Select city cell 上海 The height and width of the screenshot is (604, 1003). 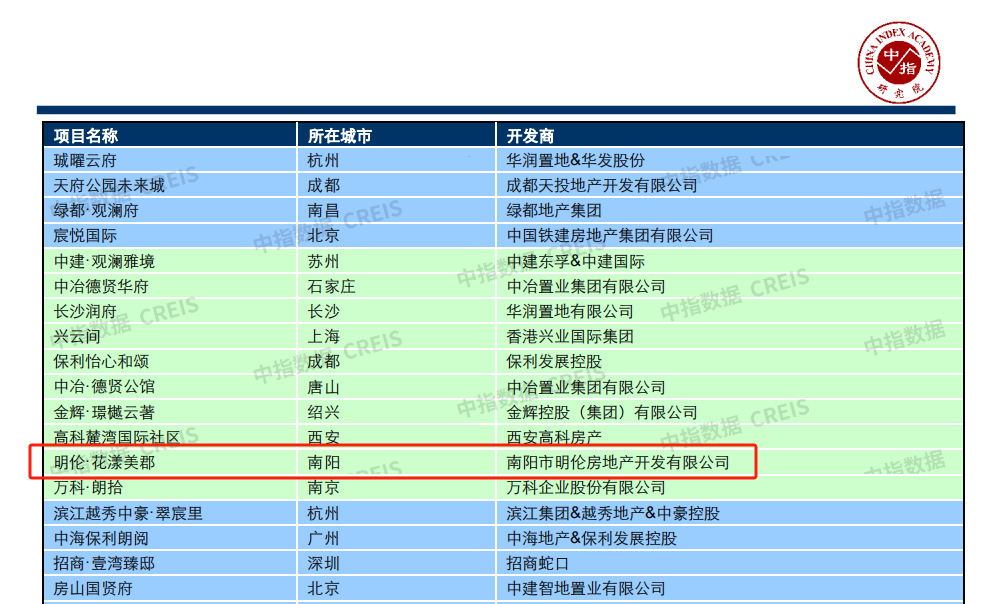(323, 337)
